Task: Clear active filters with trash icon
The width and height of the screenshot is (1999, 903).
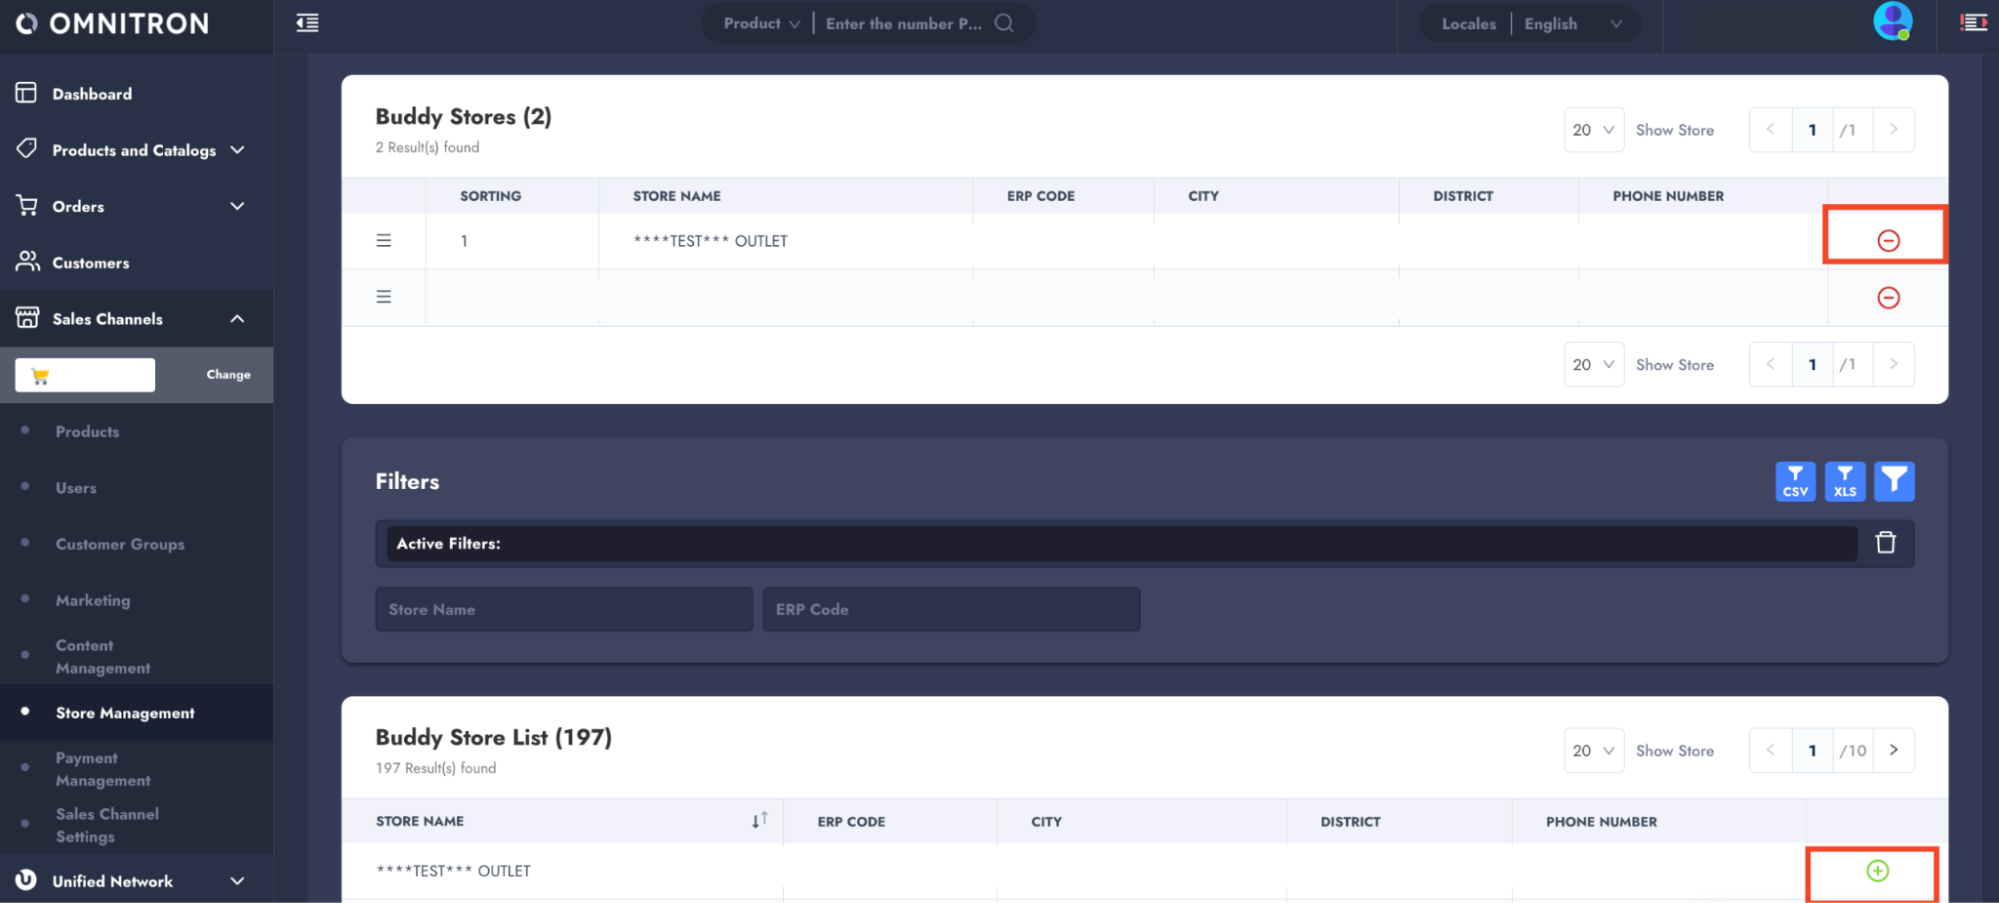Action: [x=1885, y=543]
